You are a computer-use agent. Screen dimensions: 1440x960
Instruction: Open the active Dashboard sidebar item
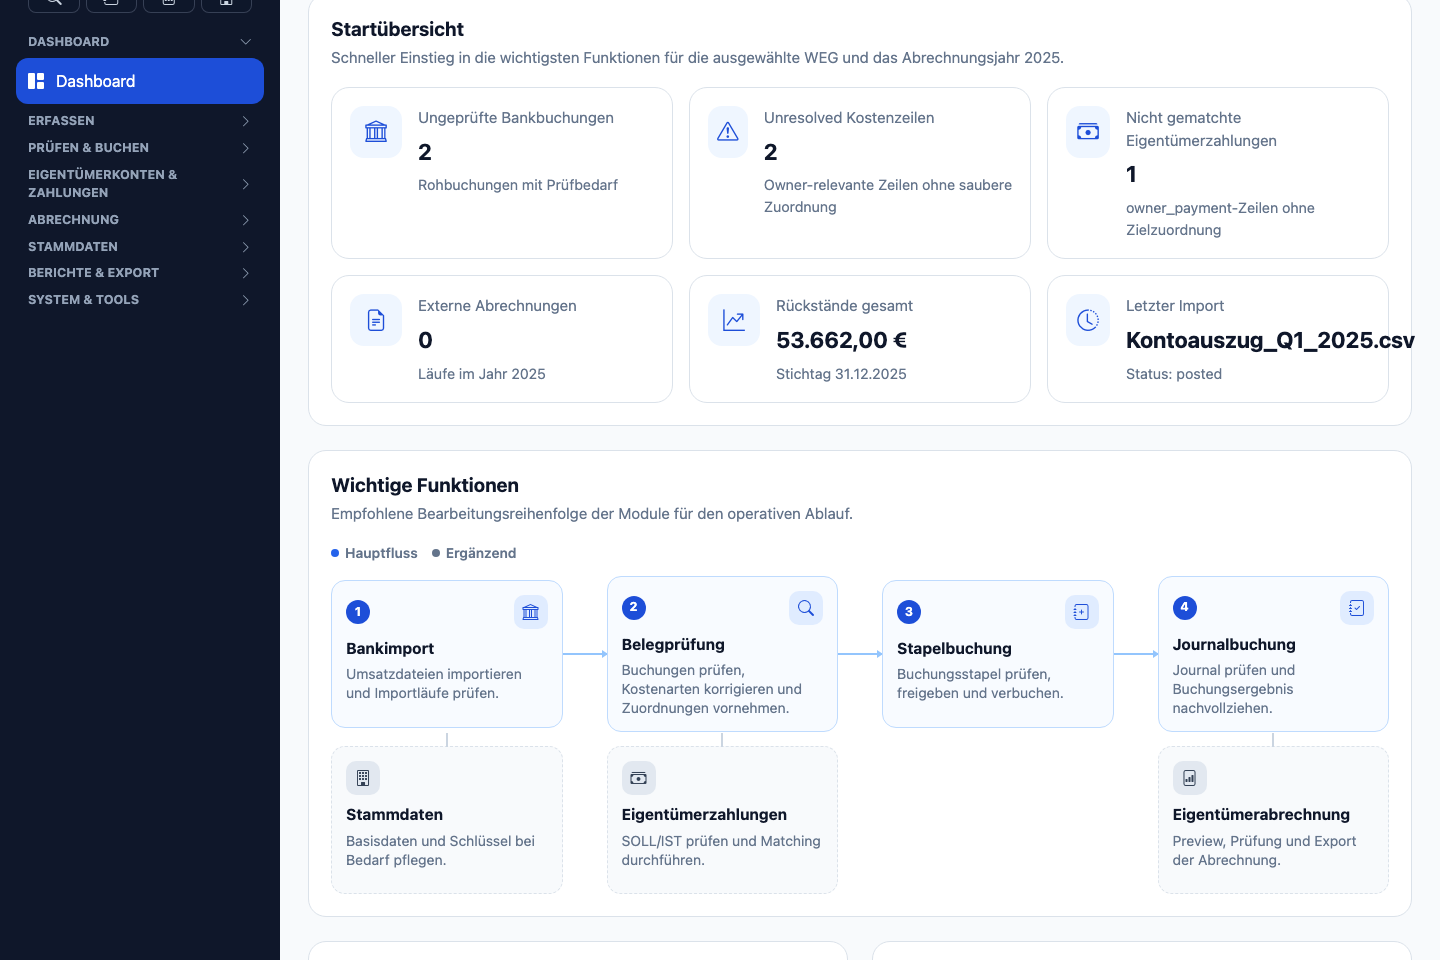pos(140,81)
